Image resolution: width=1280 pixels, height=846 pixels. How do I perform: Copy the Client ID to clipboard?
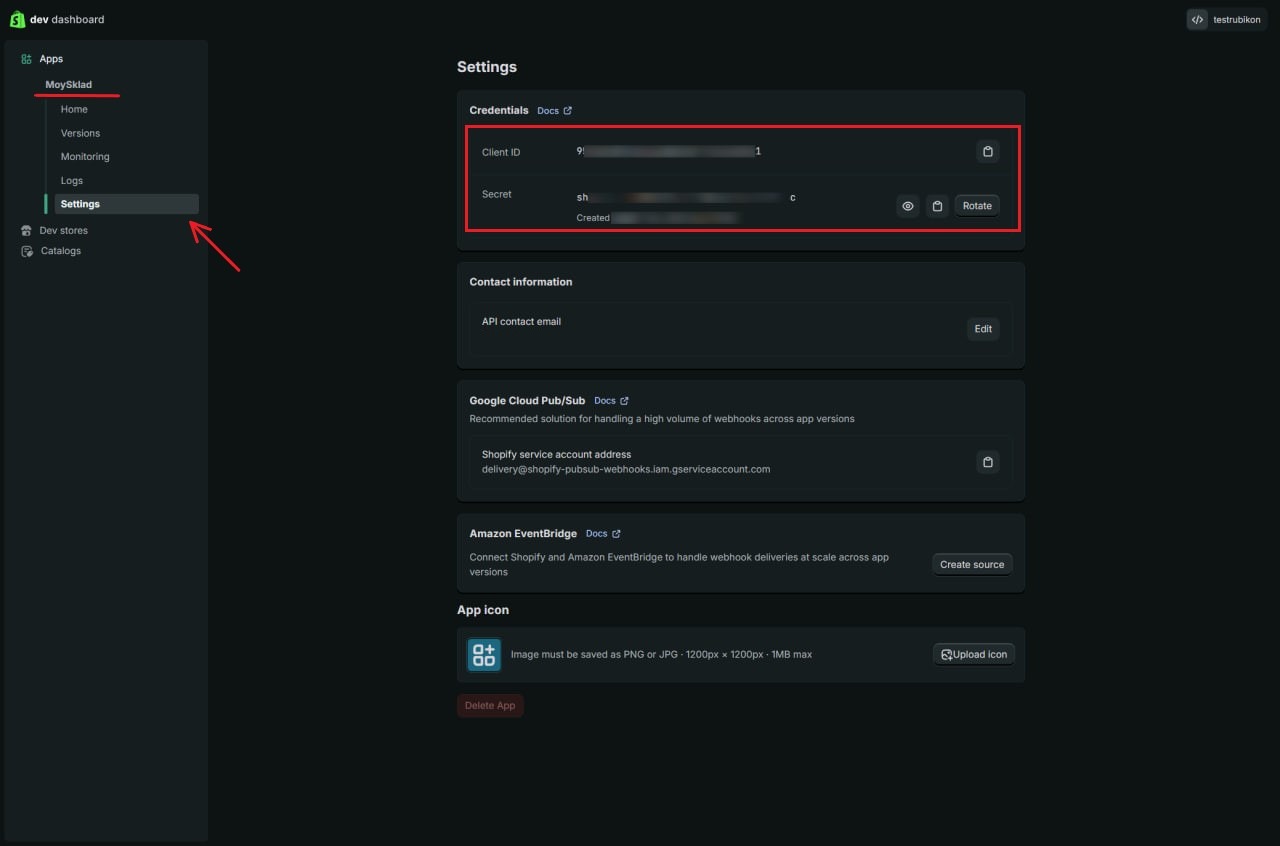pyautogui.click(x=988, y=152)
